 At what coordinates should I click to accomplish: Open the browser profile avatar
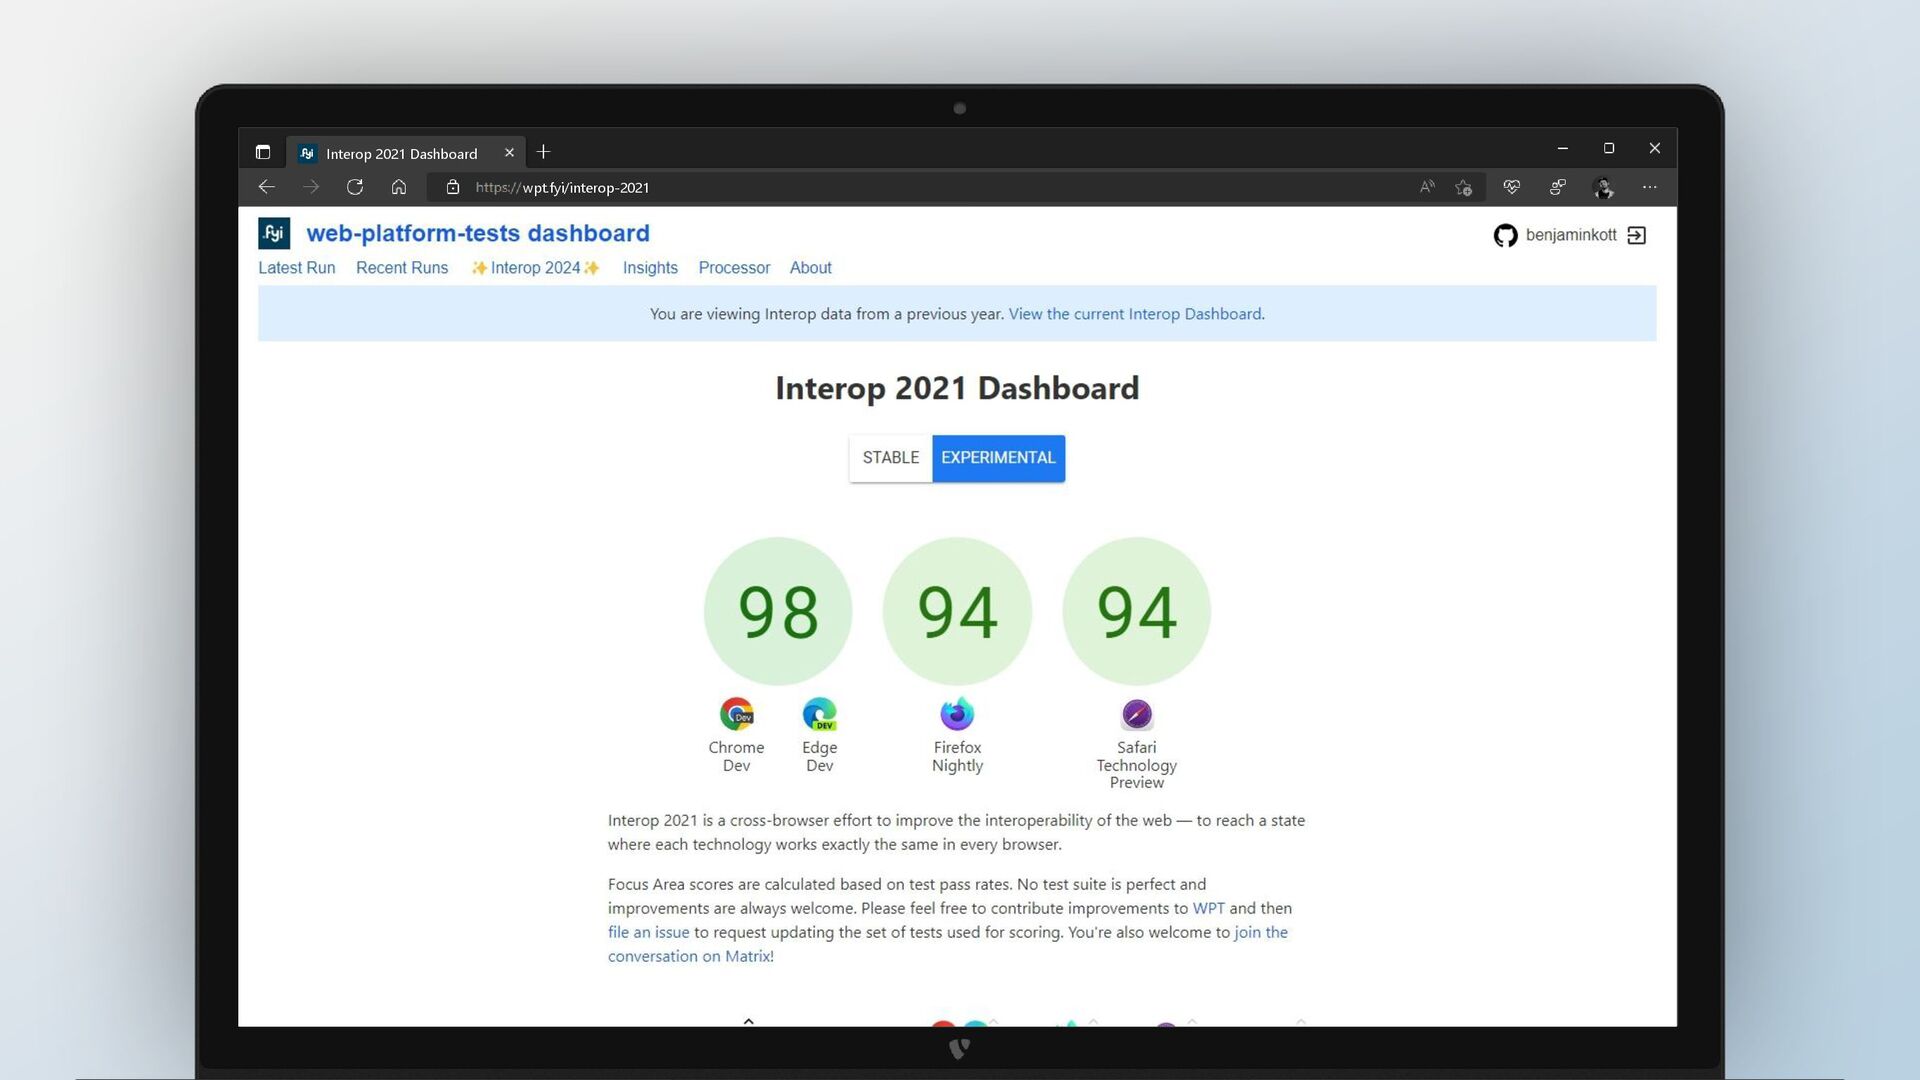pyautogui.click(x=1604, y=187)
